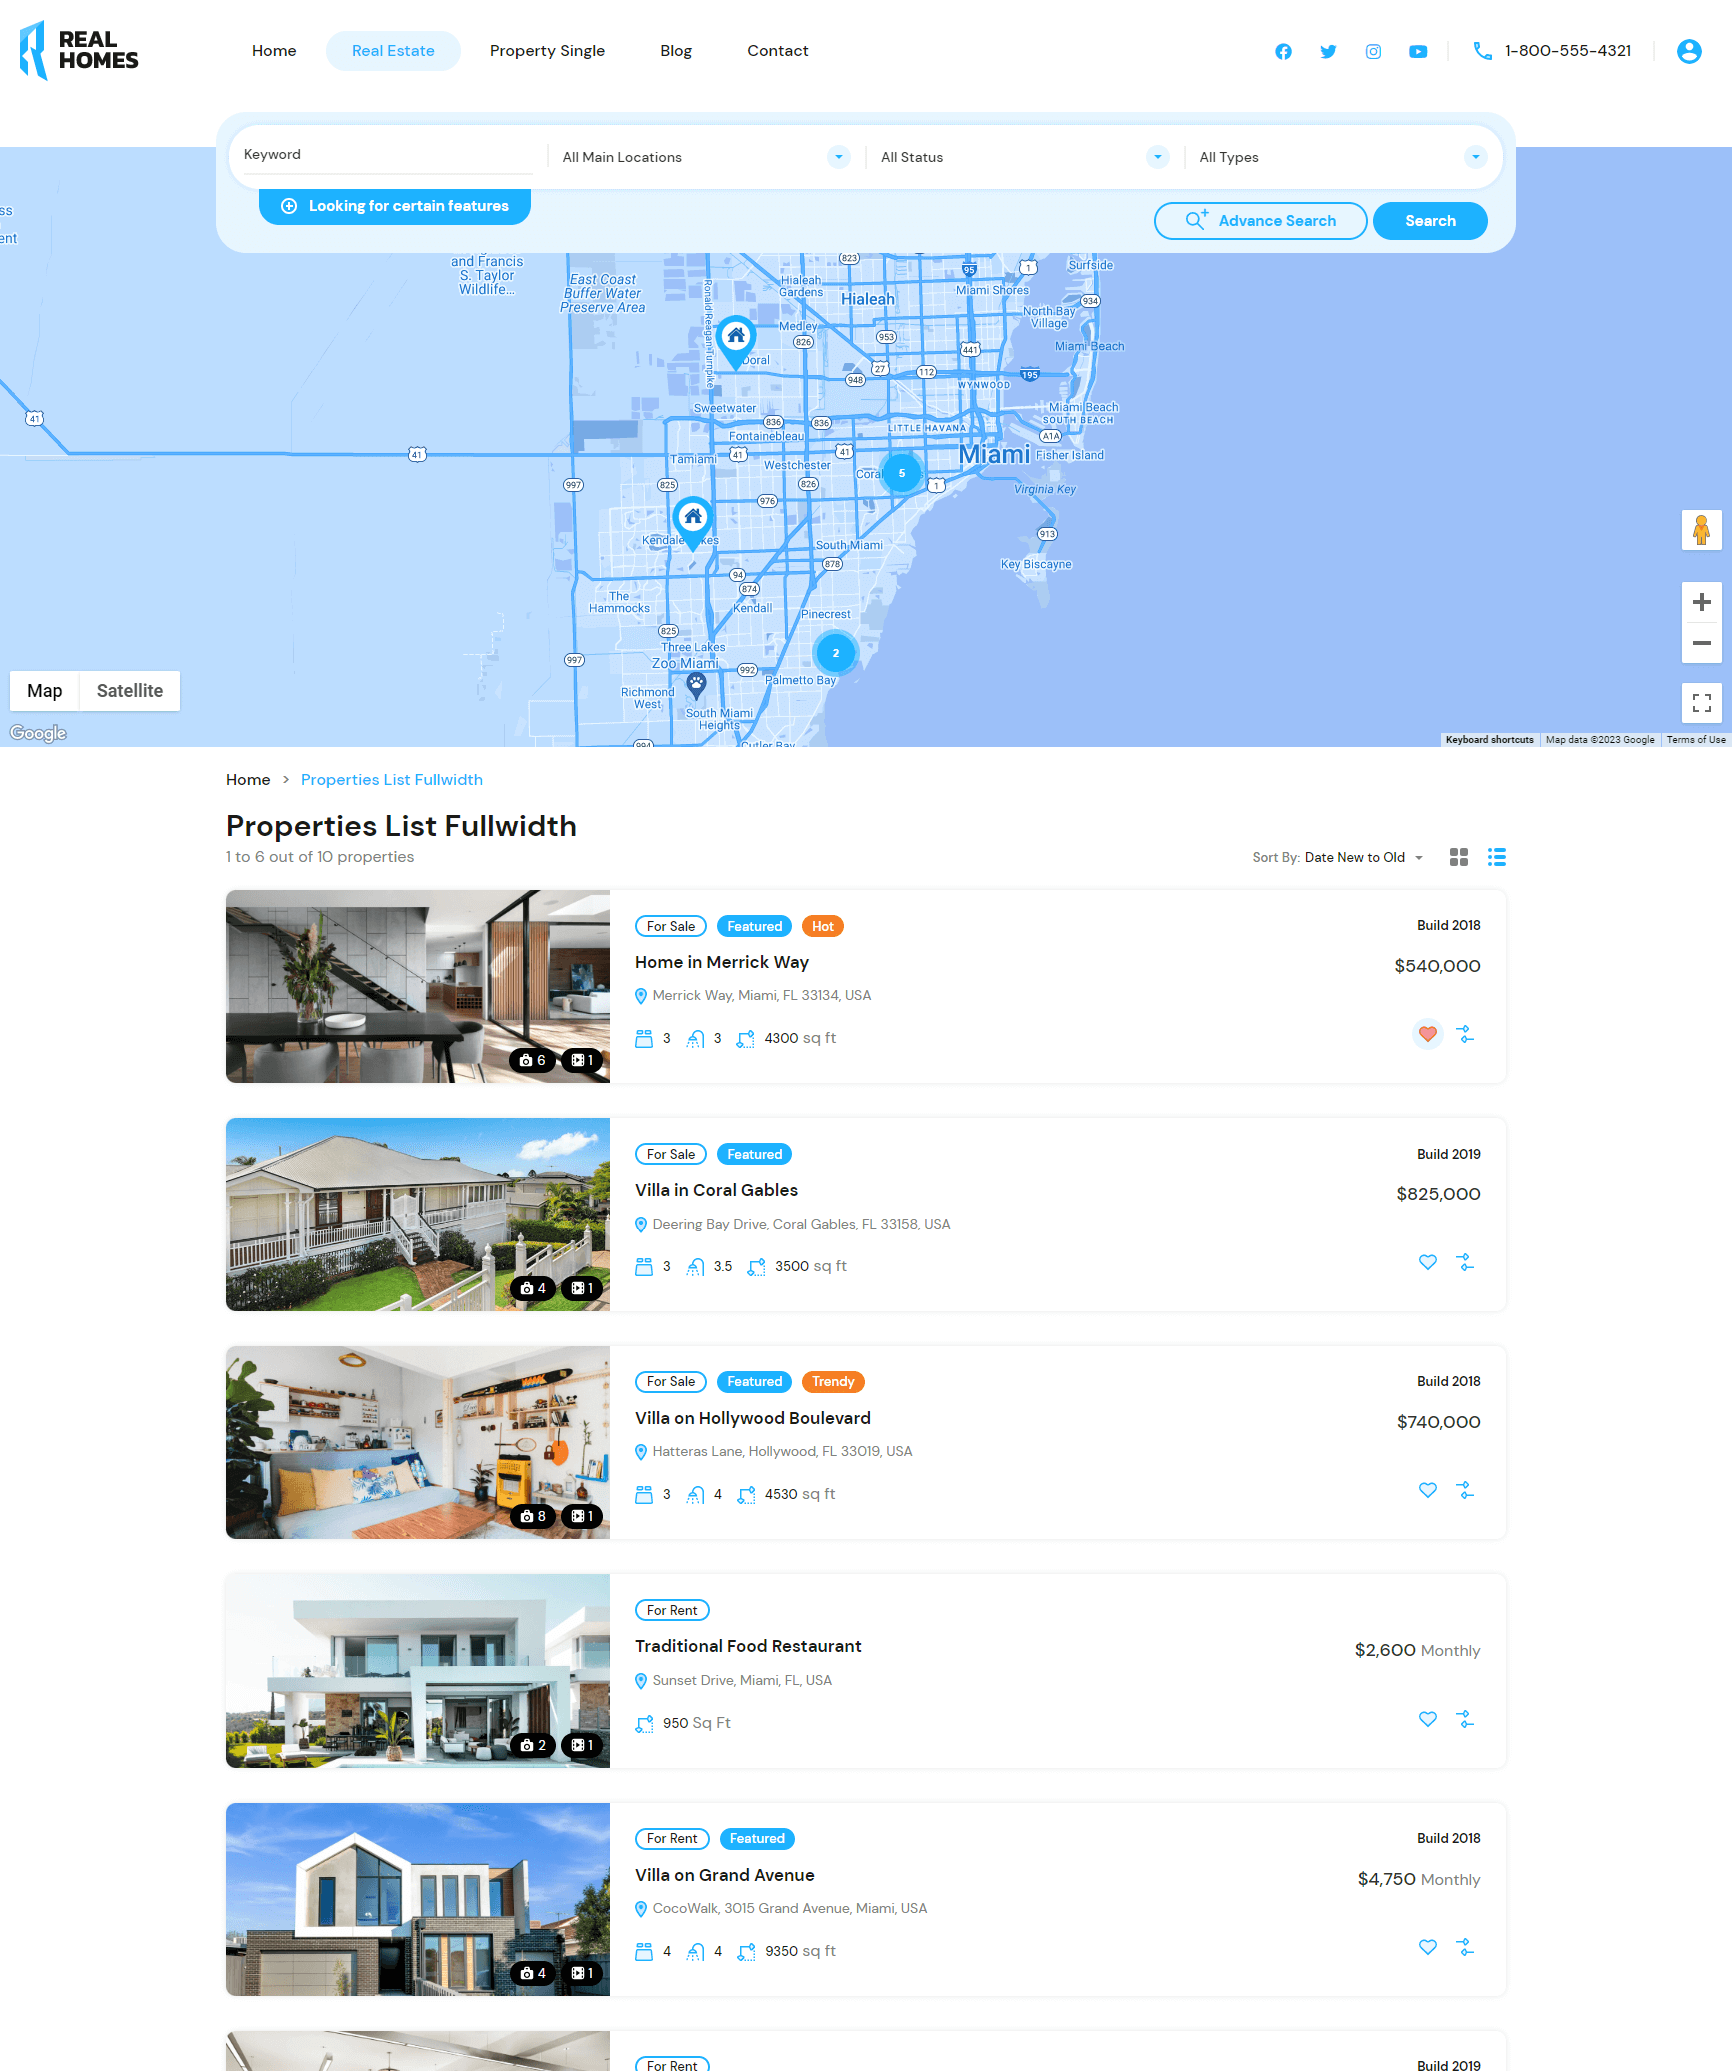This screenshot has width=1732, height=2071.
Task: Open the All Types dropdown
Action: point(1343,157)
